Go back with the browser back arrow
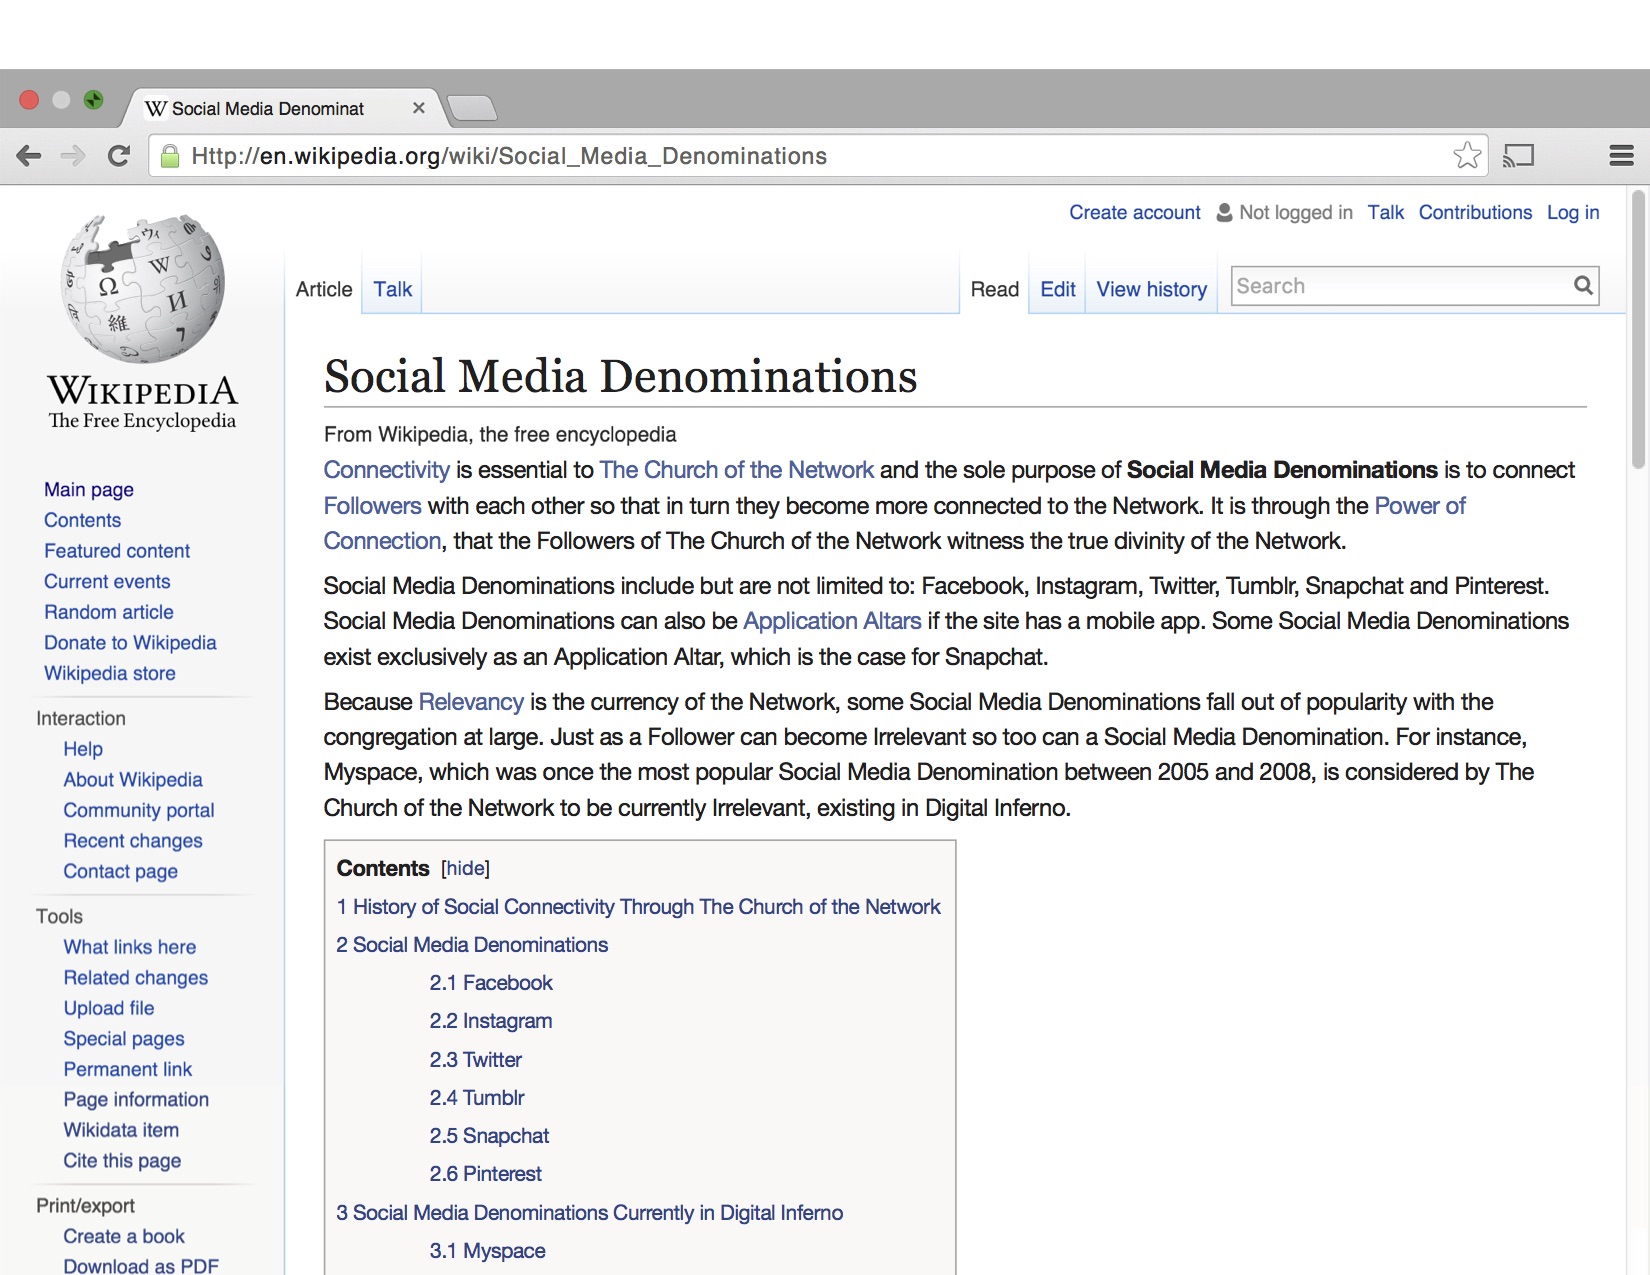 29,155
